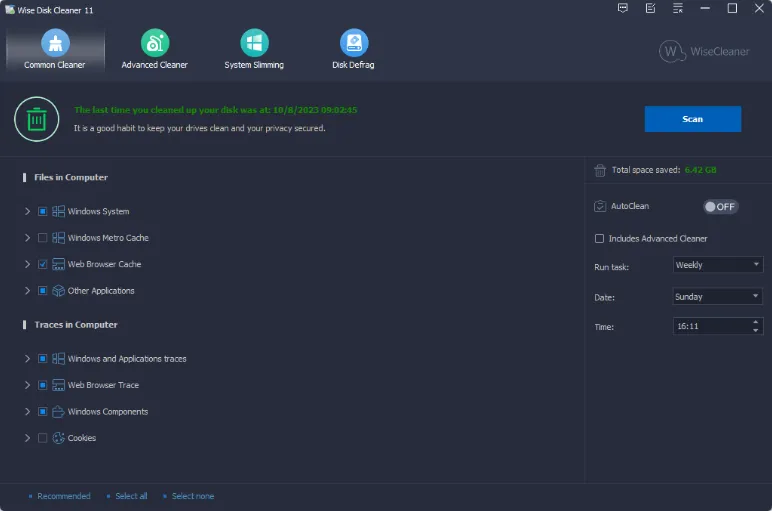Click the last cleaned date message
772x511 pixels.
216,110
